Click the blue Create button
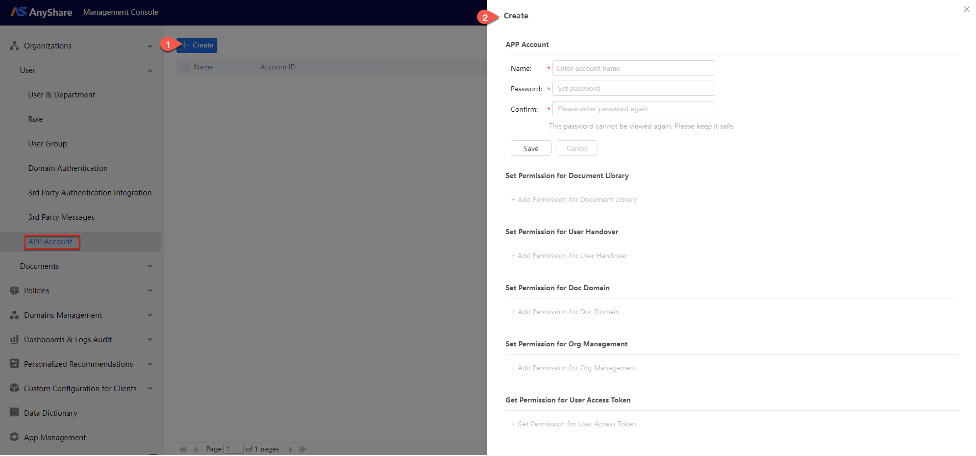 coord(197,45)
